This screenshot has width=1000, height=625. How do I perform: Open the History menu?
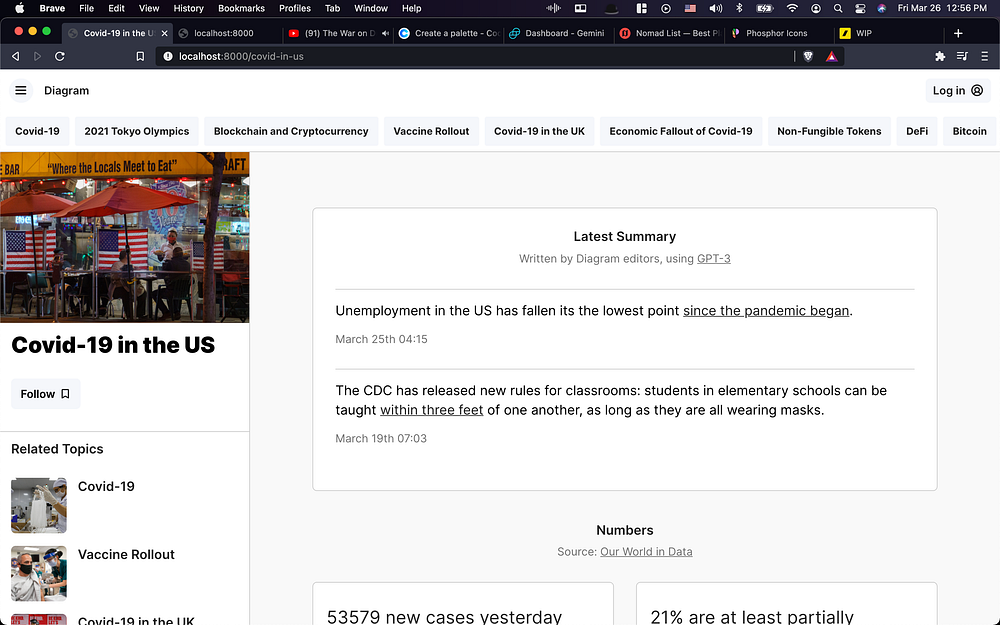[188, 8]
